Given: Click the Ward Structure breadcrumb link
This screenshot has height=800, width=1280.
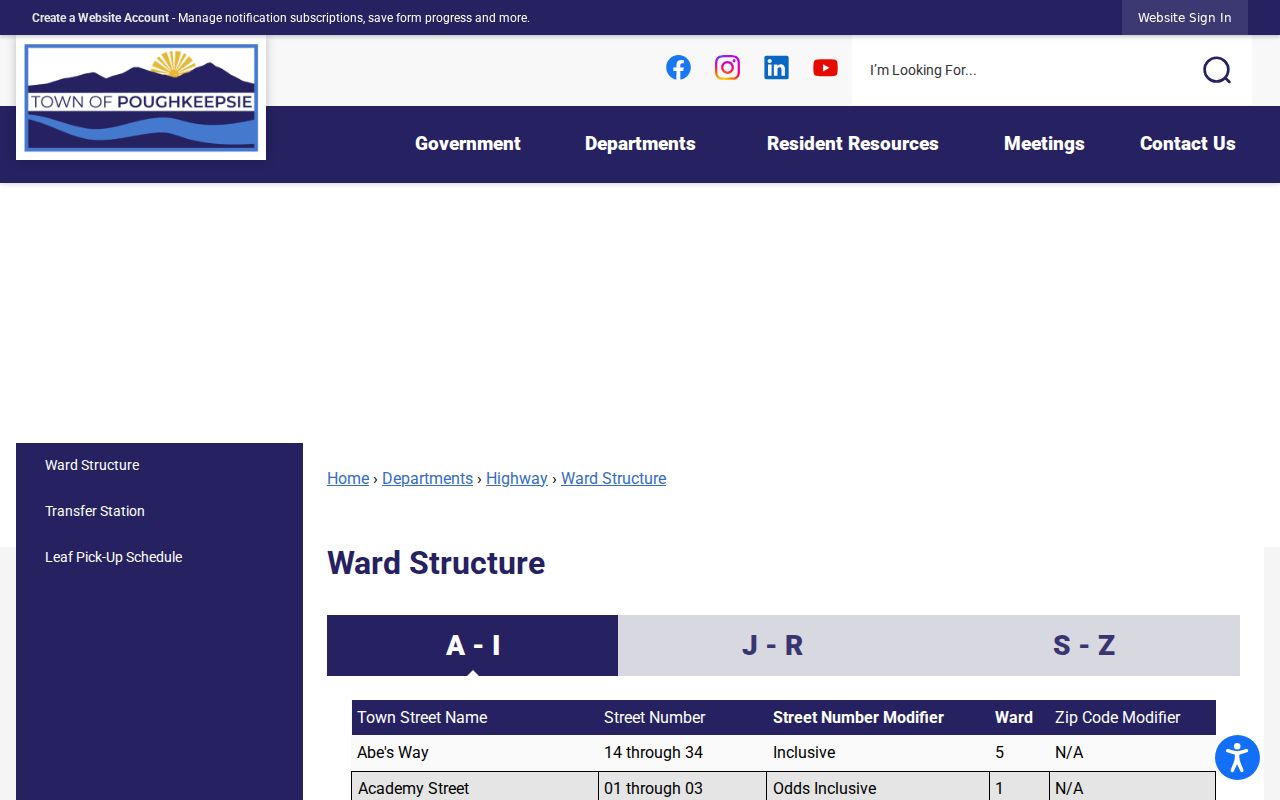Looking at the screenshot, I should (x=613, y=478).
